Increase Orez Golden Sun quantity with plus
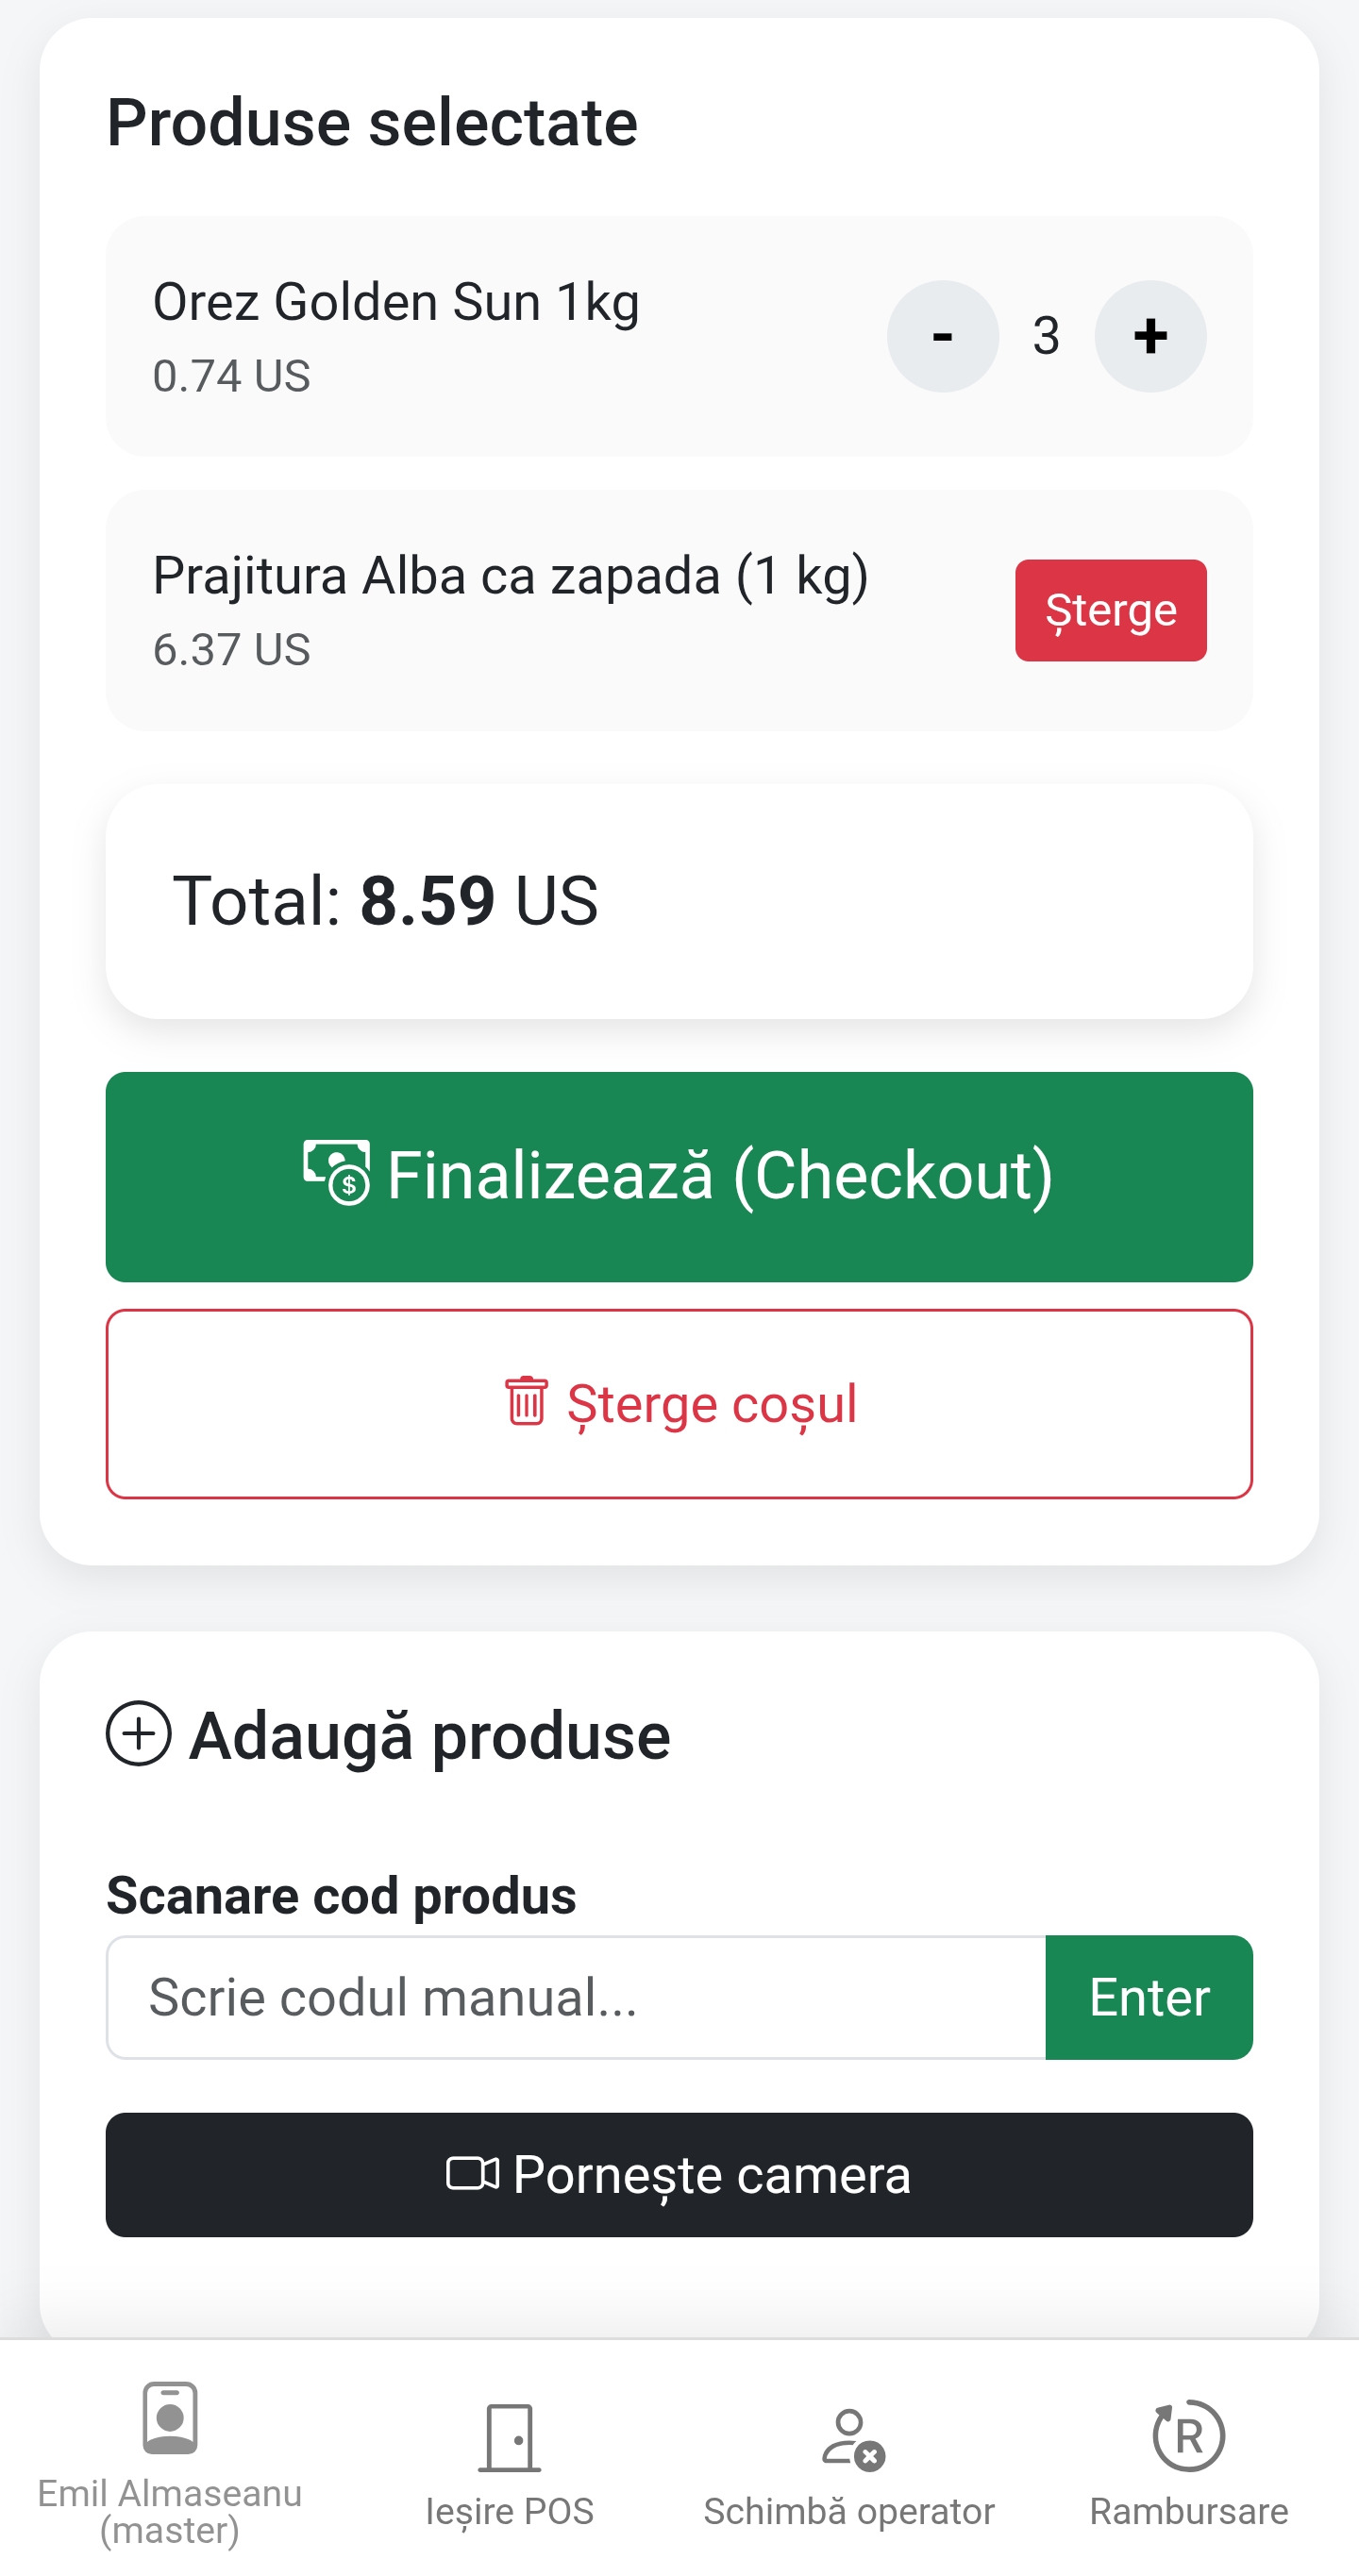The height and width of the screenshot is (2576, 1359). pyautogui.click(x=1150, y=336)
